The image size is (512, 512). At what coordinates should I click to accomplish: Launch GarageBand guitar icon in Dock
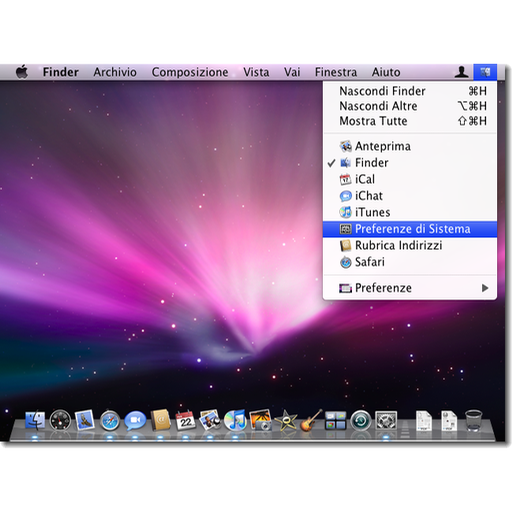tap(311, 421)
